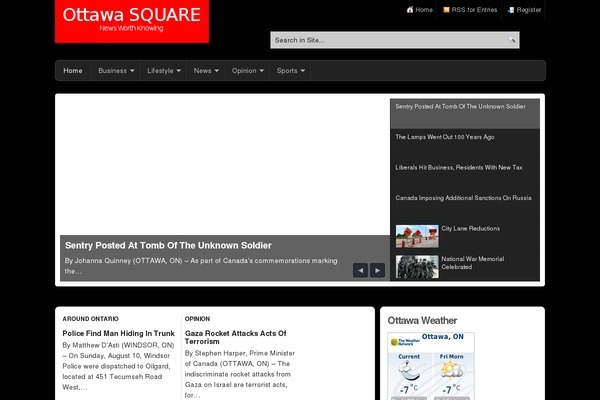Screen dimensions: 600x400
Task: Click the Home house icon in top bar
Action: coord(410,10)
